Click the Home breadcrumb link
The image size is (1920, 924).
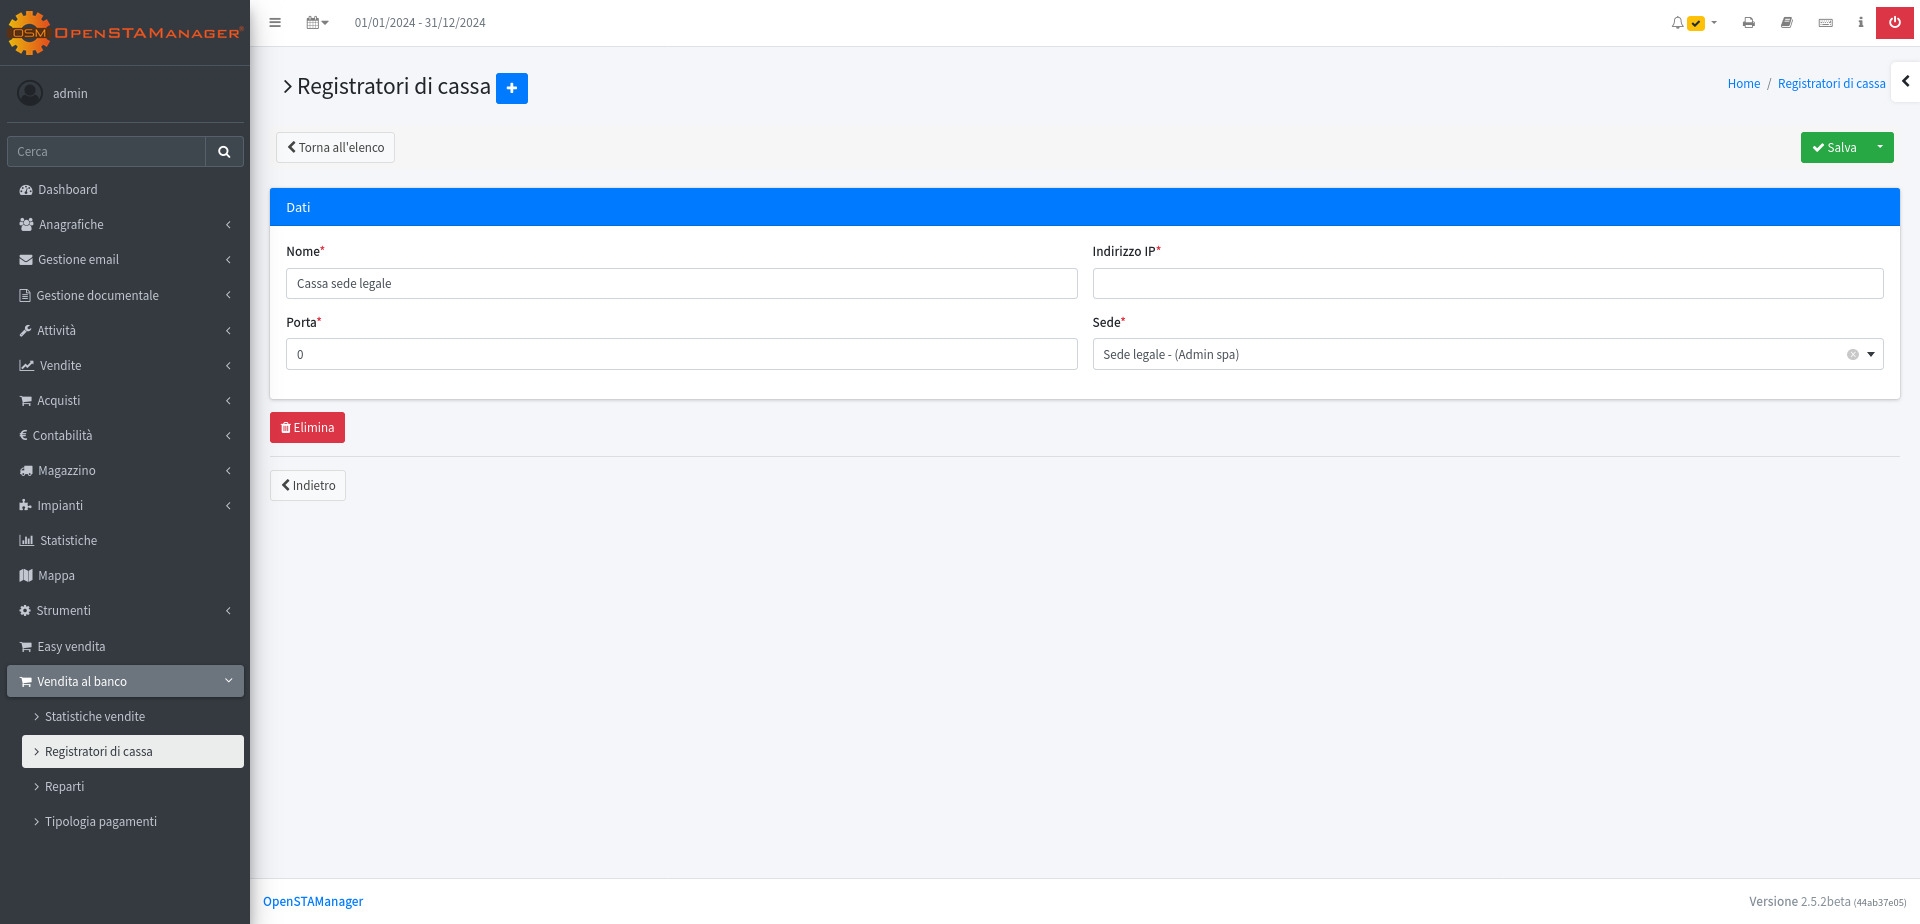1743,84
